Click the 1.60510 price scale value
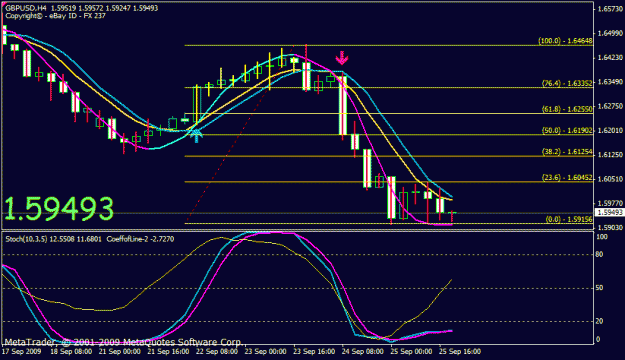Viewport: 625px width, 360px height. pos(610,179)
